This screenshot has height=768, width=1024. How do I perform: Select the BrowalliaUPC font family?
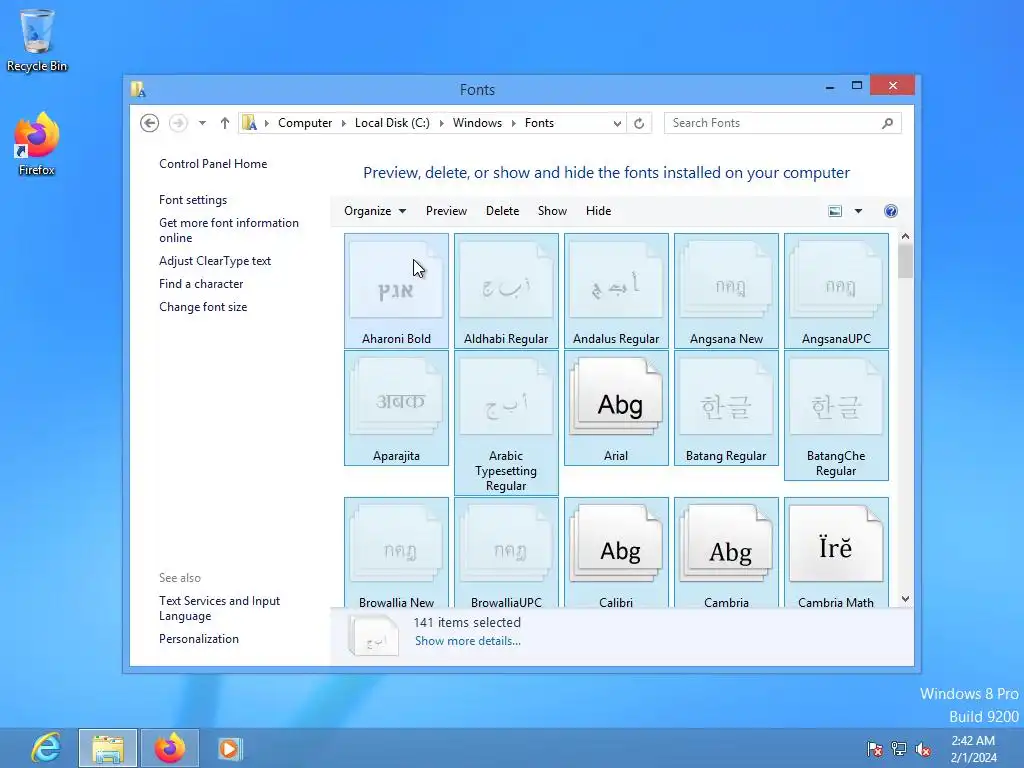(506, 552)
